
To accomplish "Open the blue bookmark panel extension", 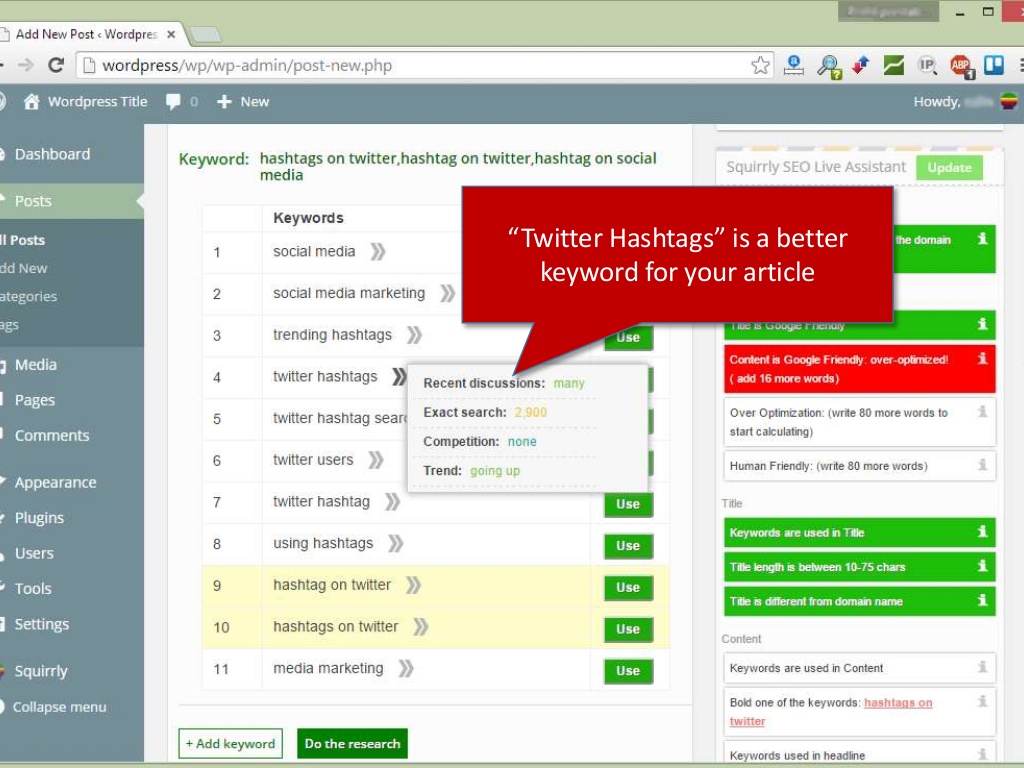I will [994, 65].
